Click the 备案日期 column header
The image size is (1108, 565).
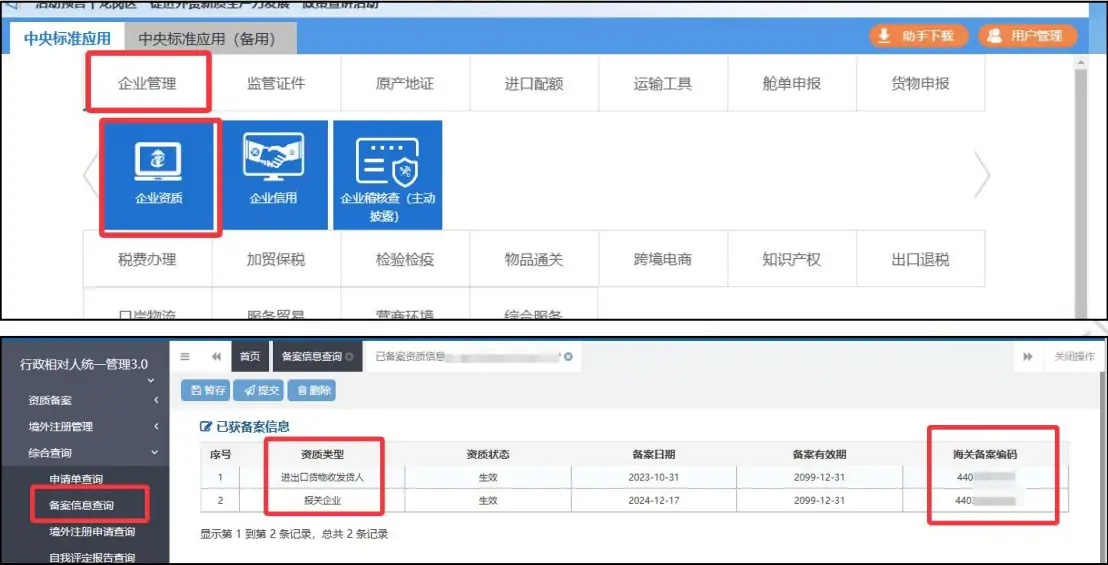pos(654,454)
